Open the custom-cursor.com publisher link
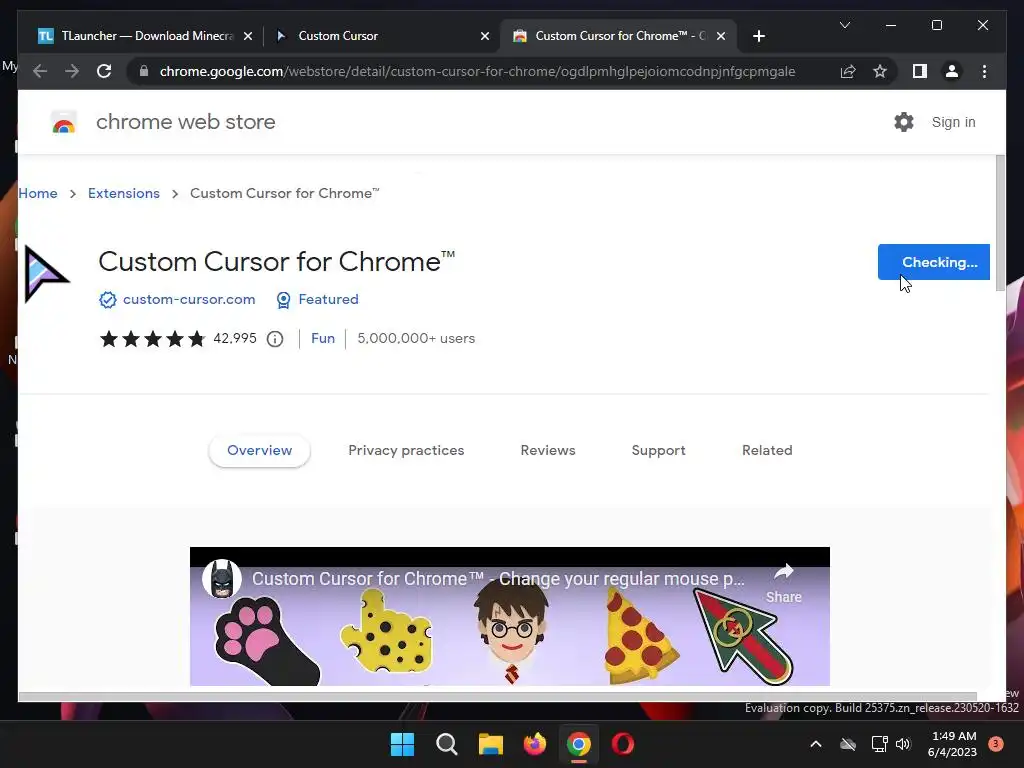 [x=189, y=300]
